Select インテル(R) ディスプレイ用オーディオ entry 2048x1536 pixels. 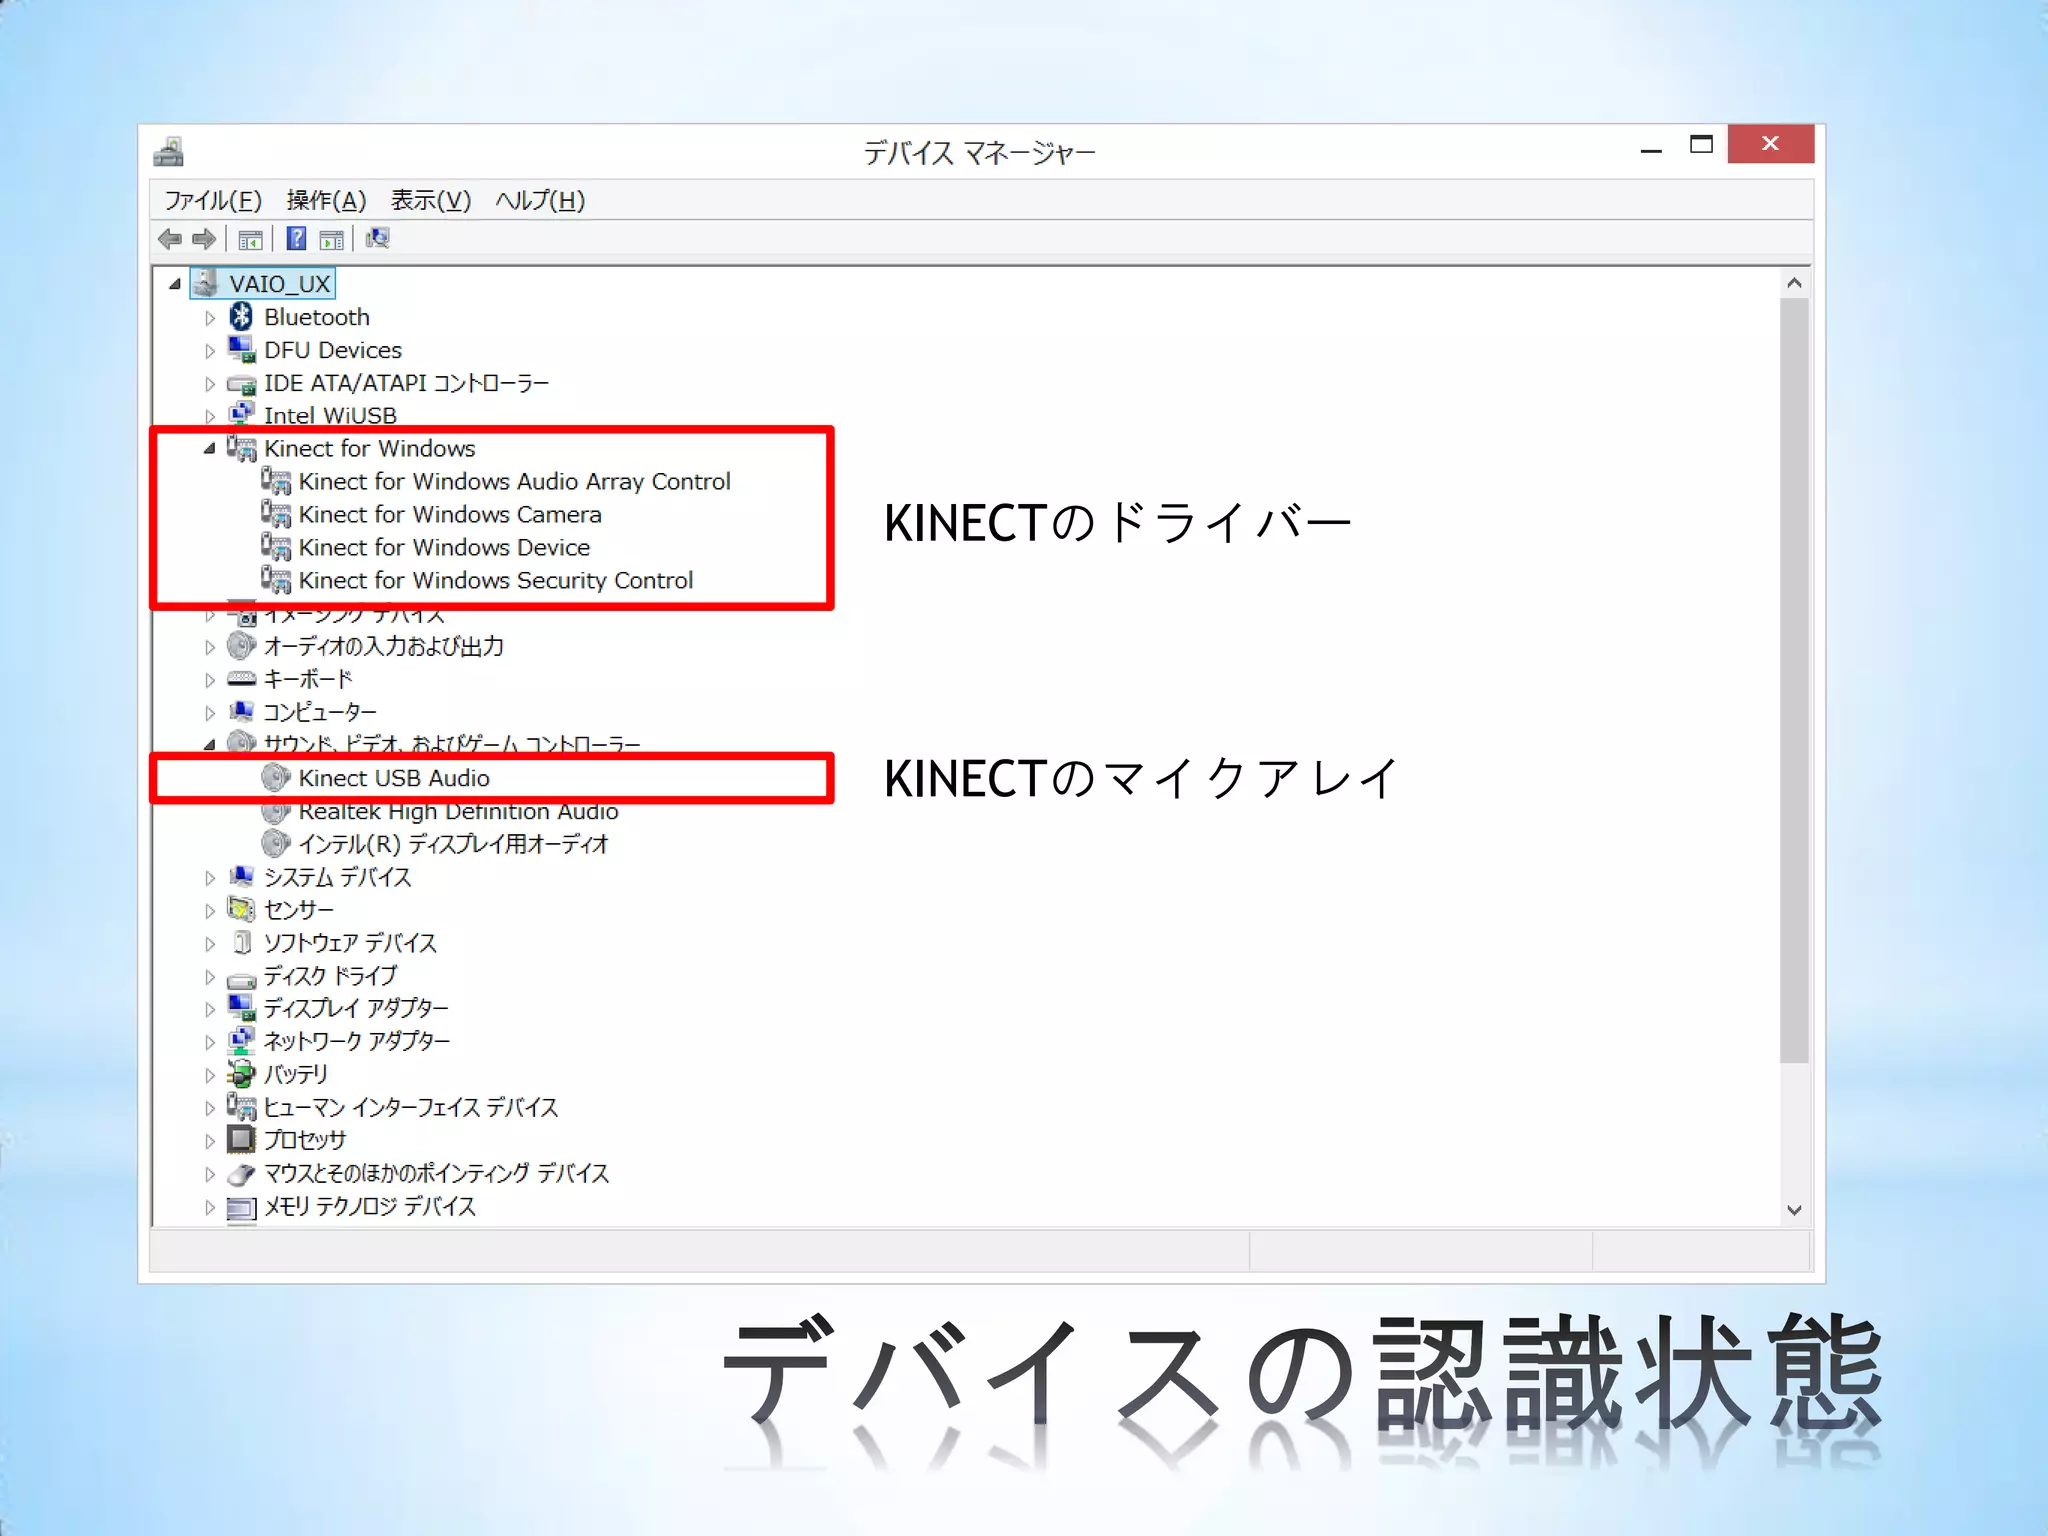[453, 844]
